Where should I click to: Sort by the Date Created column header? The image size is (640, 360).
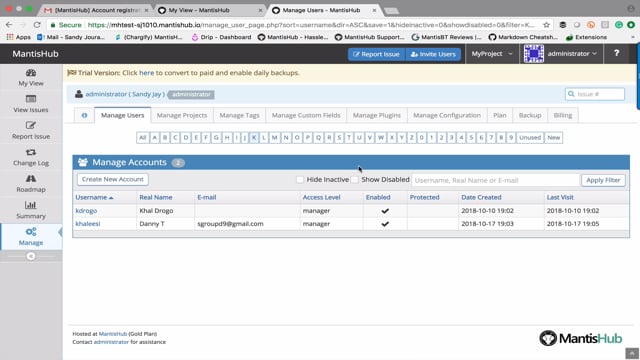click(481, 197)
